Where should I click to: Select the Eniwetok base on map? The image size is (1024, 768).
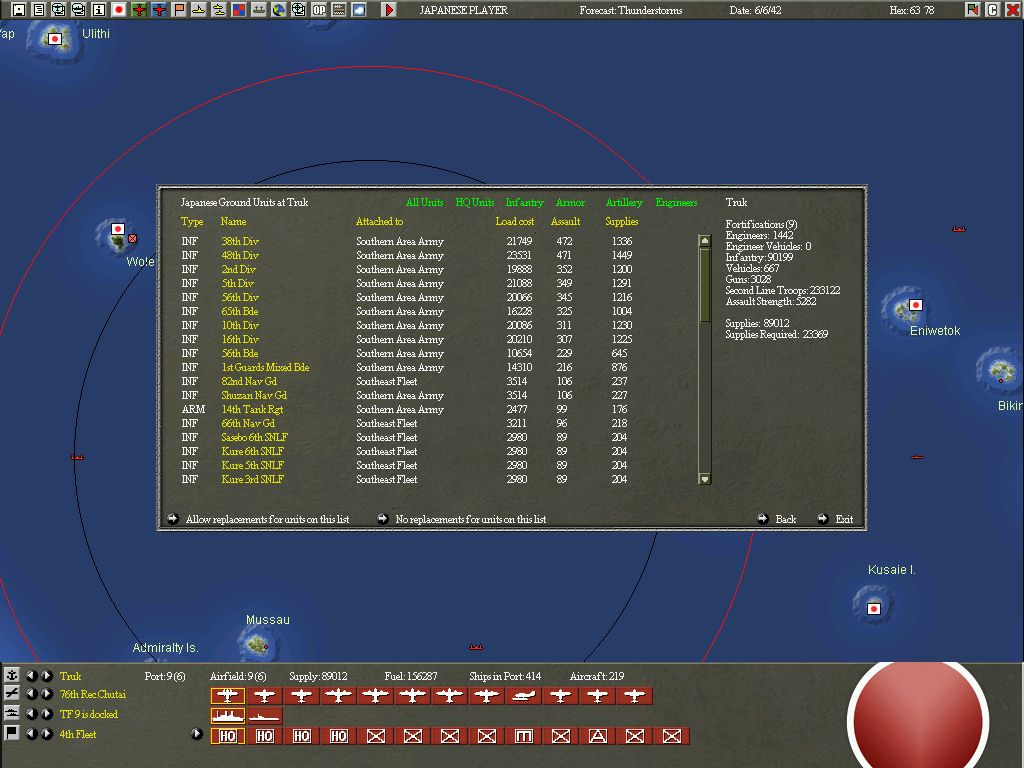[916, 305]
